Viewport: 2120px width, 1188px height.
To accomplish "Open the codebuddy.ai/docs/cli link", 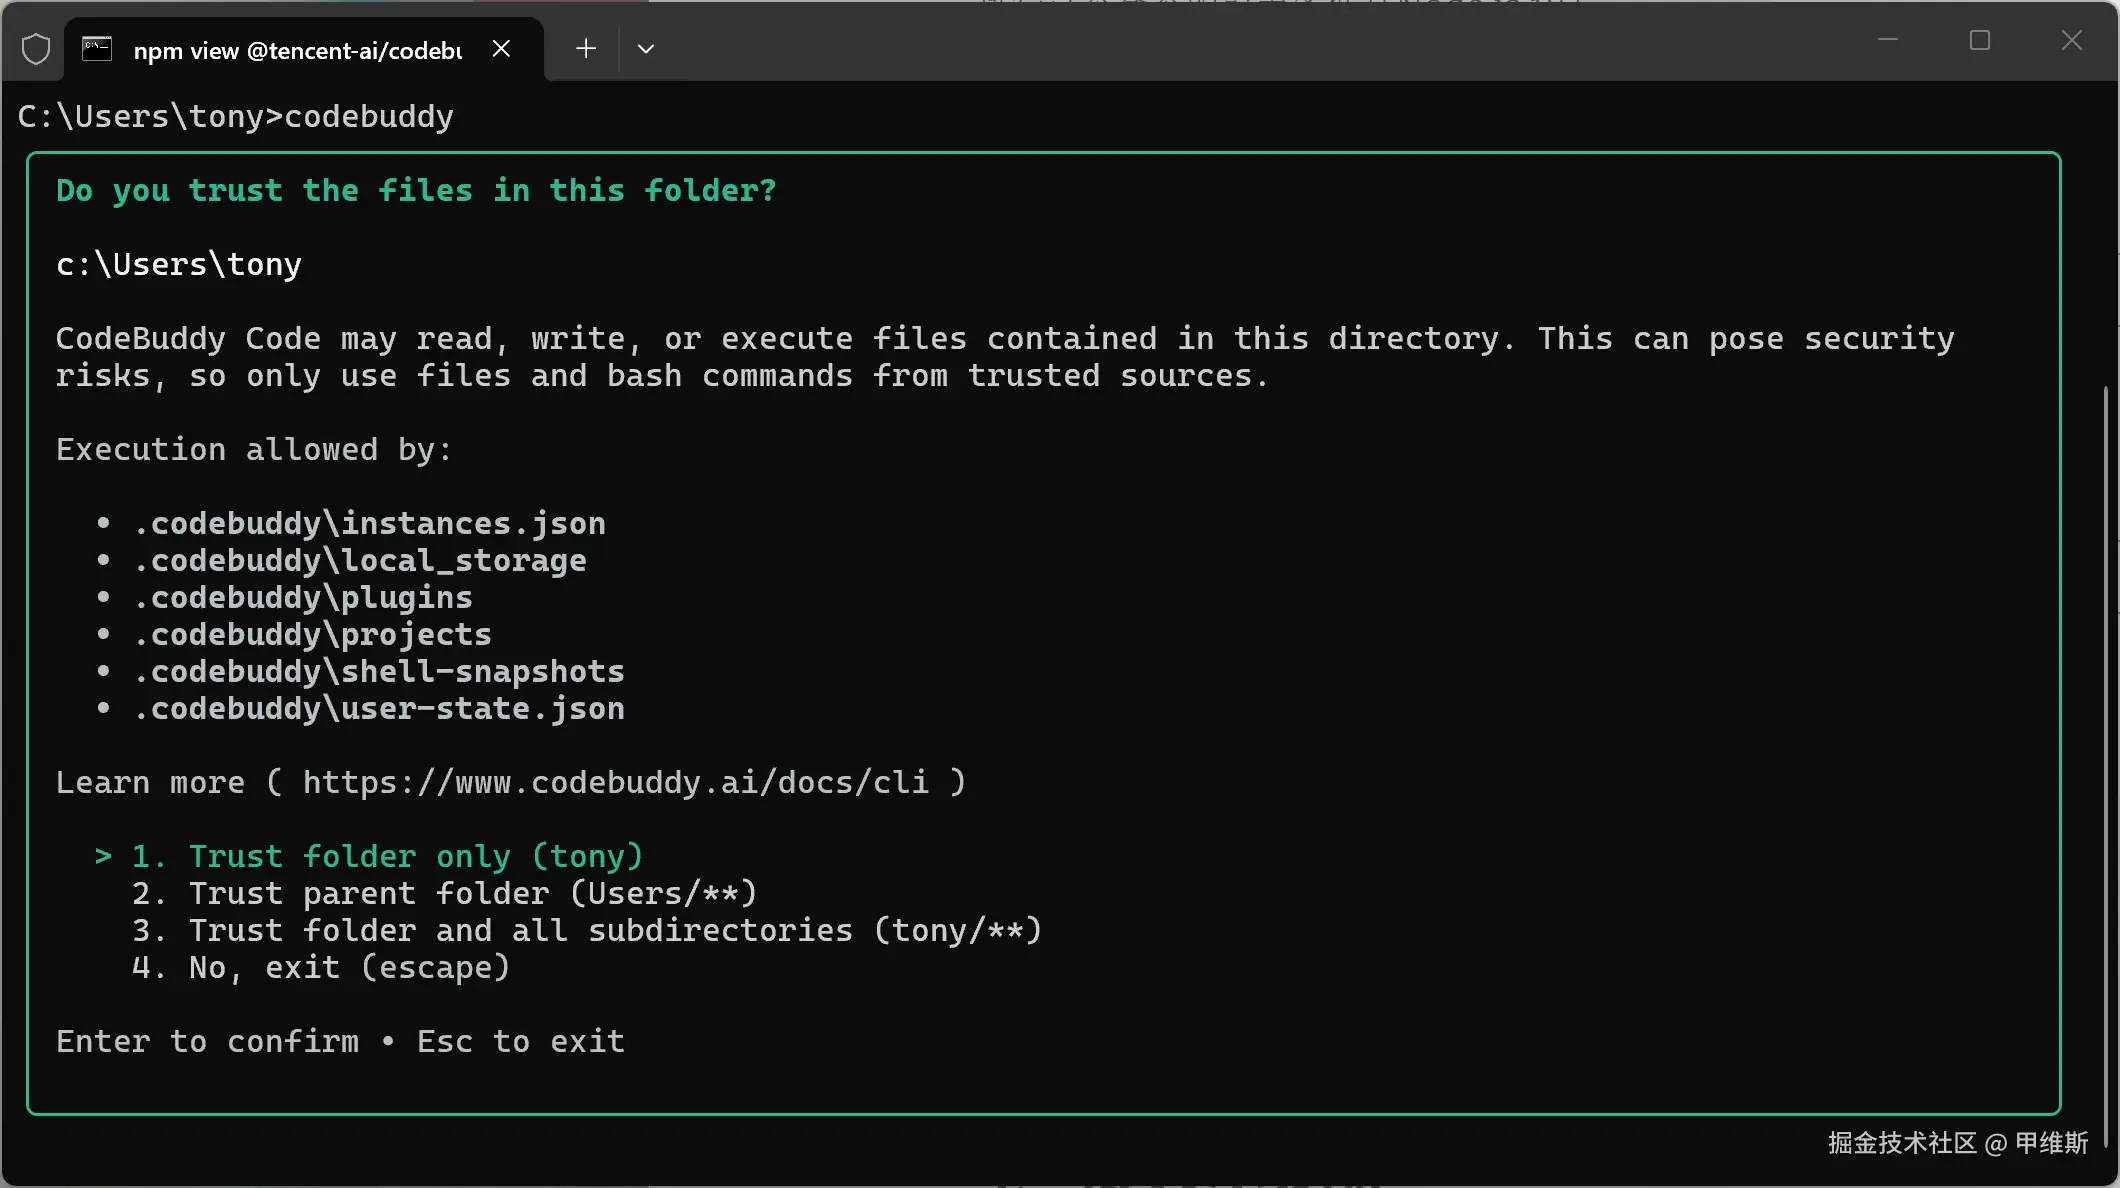I will point(615,783).
